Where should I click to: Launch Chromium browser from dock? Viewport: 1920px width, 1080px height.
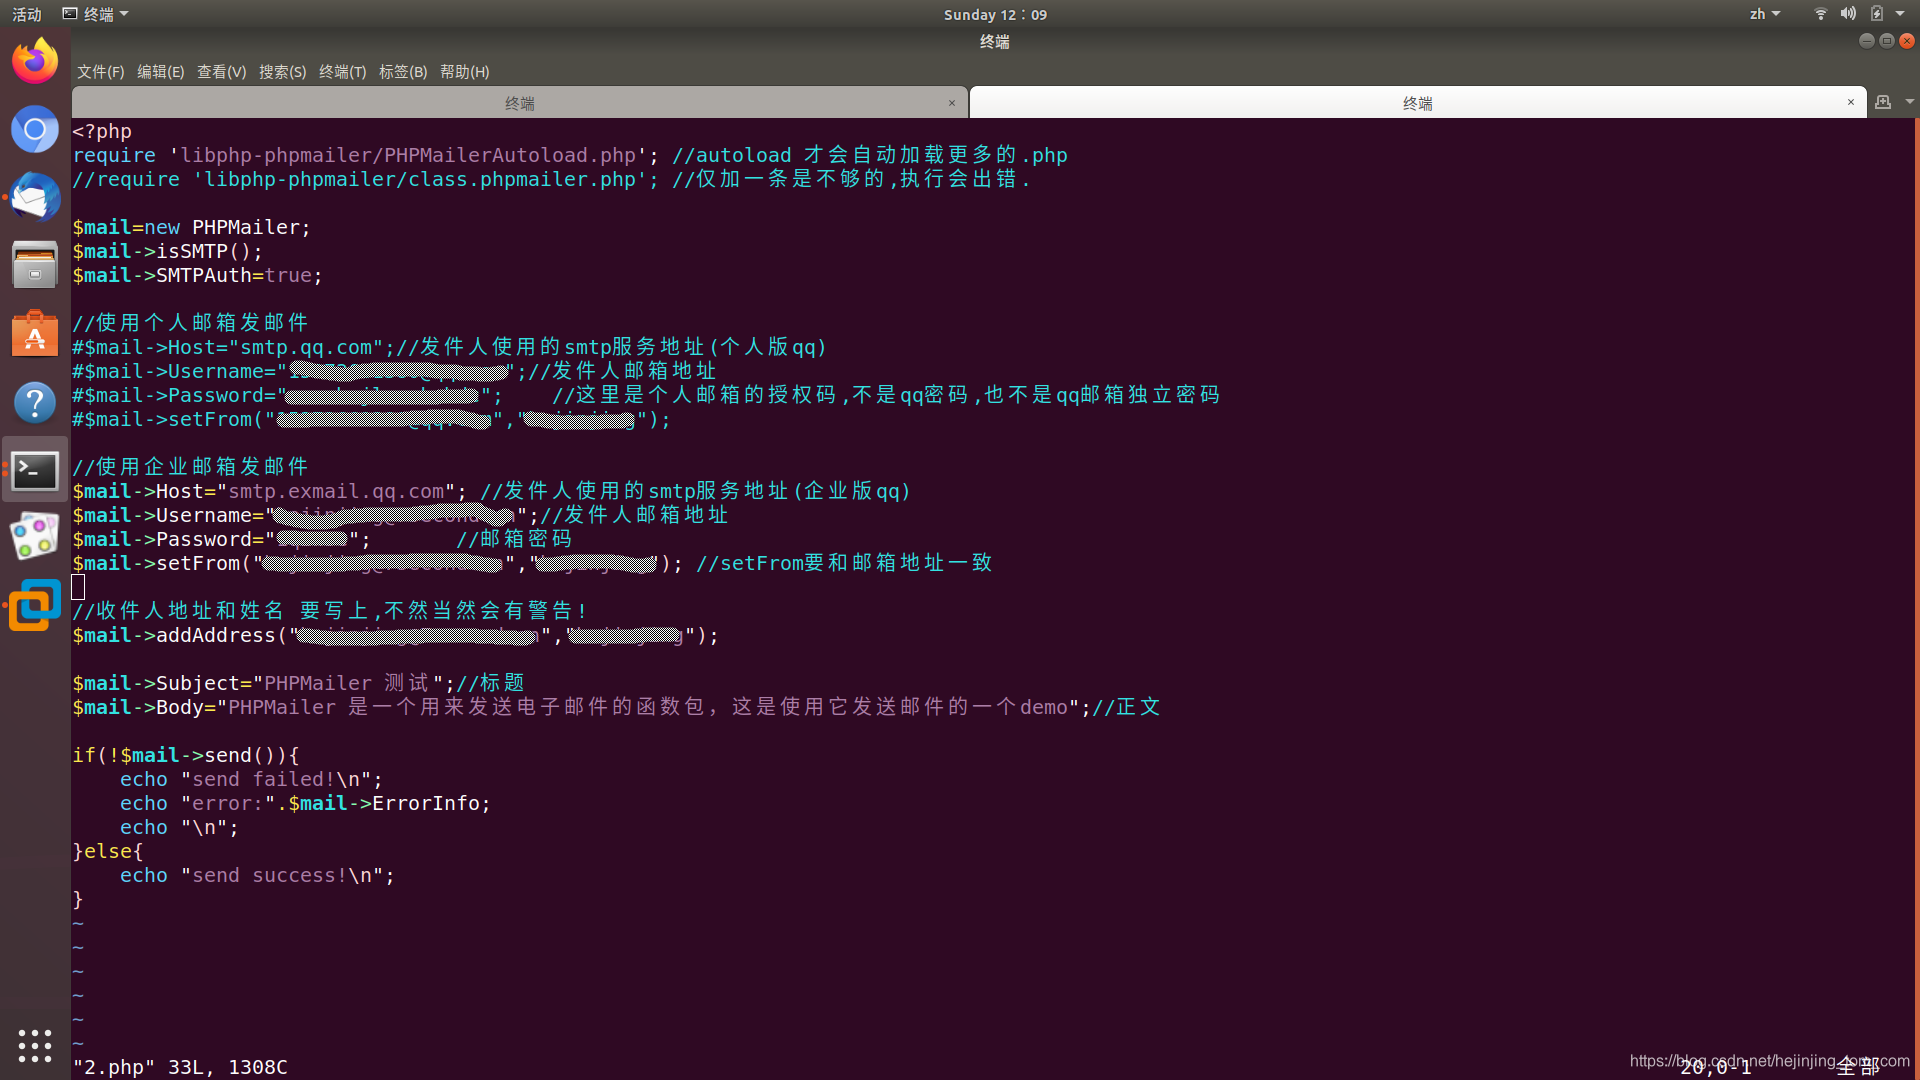coord(35,129)
